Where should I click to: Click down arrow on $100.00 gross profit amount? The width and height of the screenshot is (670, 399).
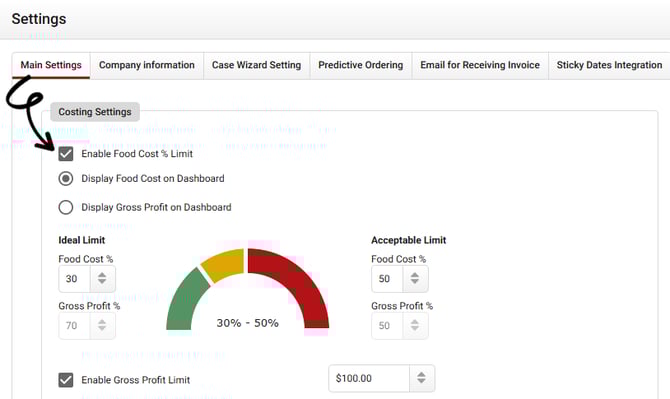421,381
